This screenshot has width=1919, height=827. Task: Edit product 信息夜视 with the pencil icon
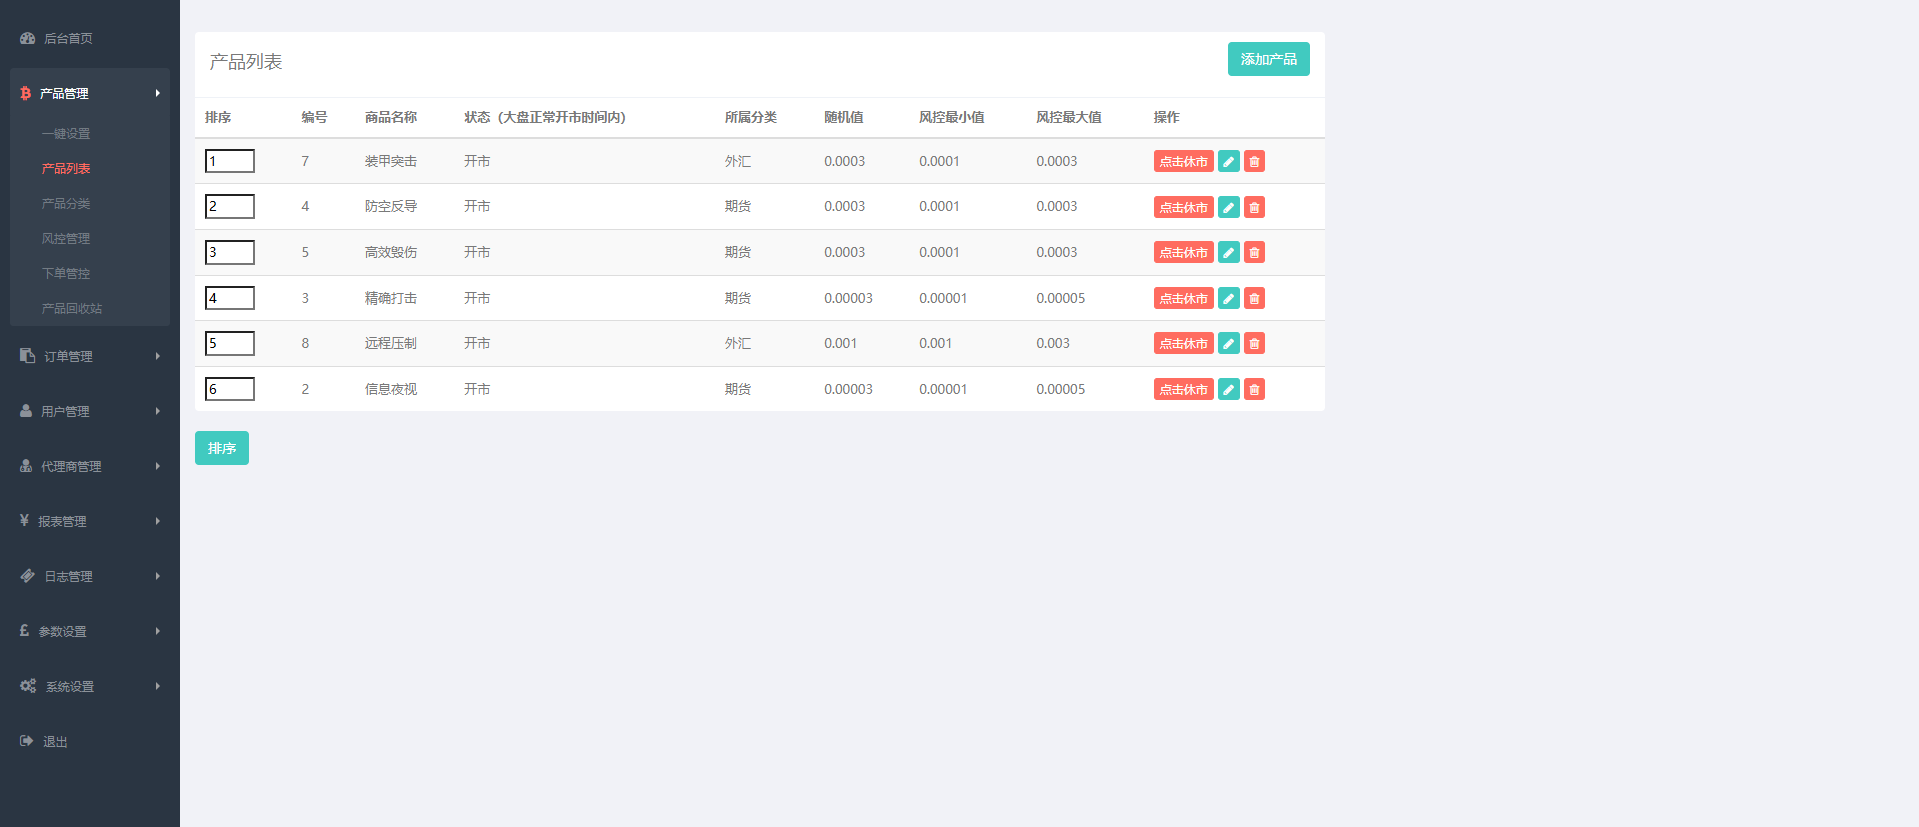pos(1229,389)
